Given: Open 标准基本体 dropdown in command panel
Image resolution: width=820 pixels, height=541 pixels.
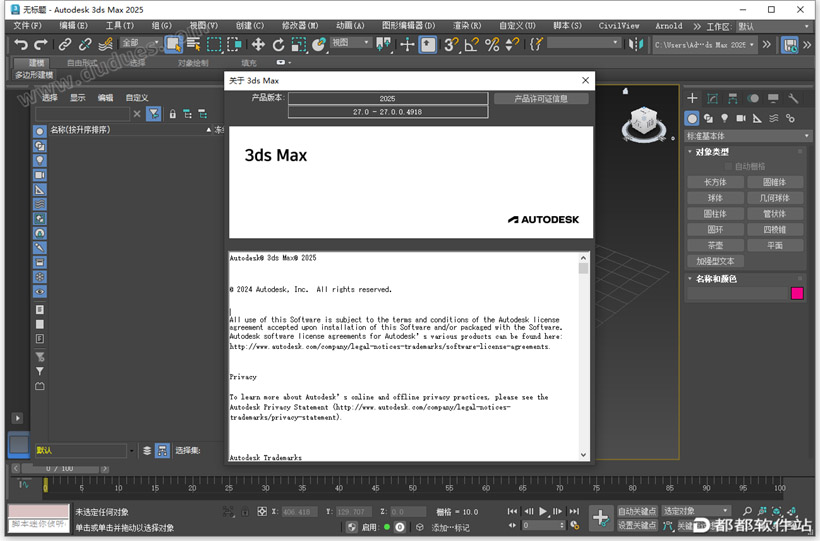Looking at the screenshot, I should pyautogui.click(x=748, y=136).
